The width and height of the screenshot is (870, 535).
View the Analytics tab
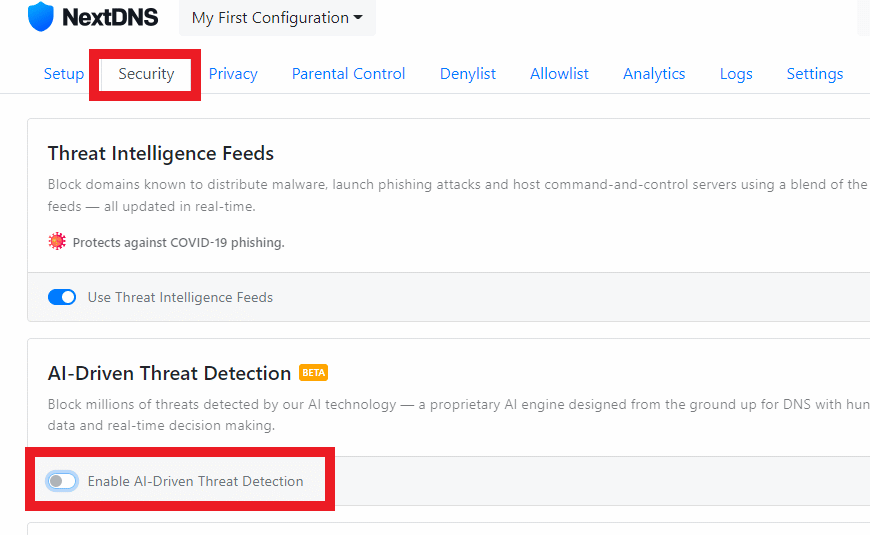[654, 74]
